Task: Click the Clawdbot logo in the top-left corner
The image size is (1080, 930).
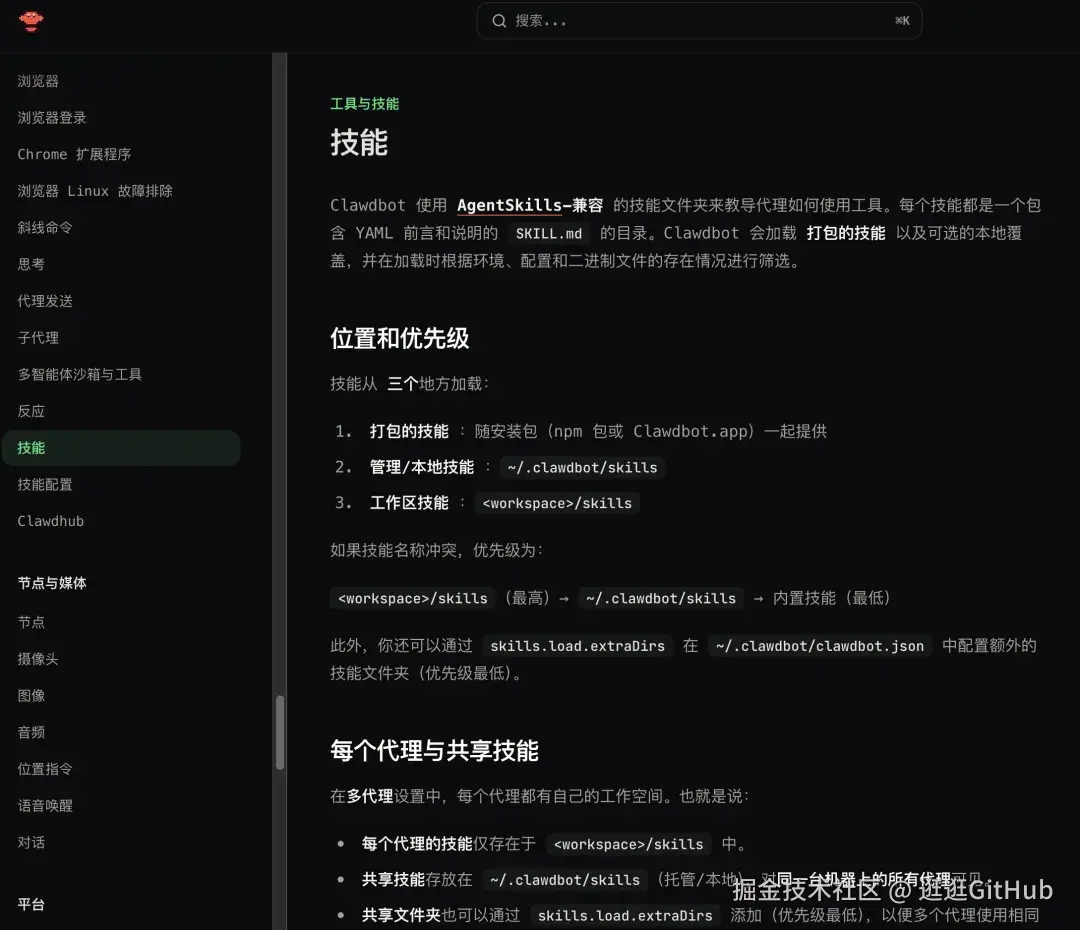Action: [31, 20]
